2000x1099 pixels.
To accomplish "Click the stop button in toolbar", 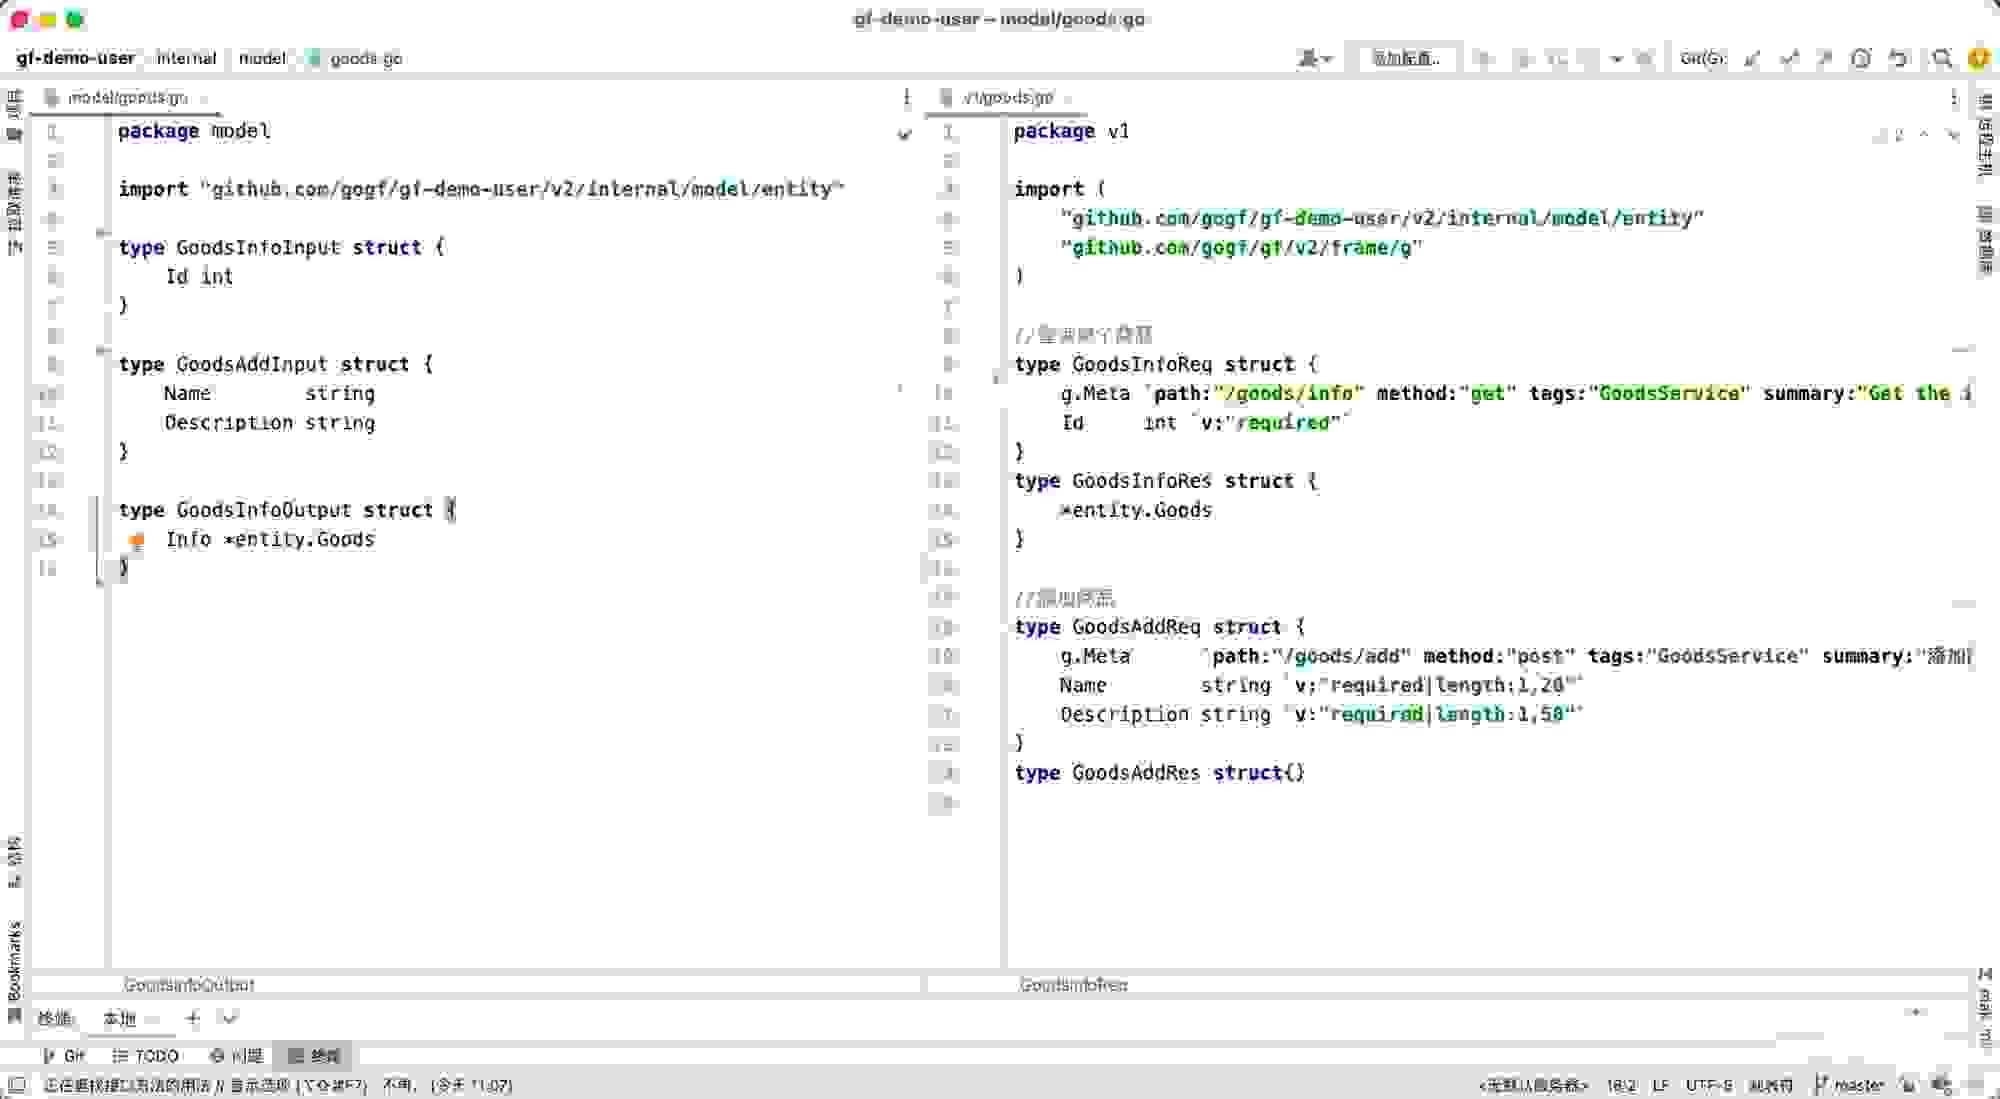I will click(1646, 59).
